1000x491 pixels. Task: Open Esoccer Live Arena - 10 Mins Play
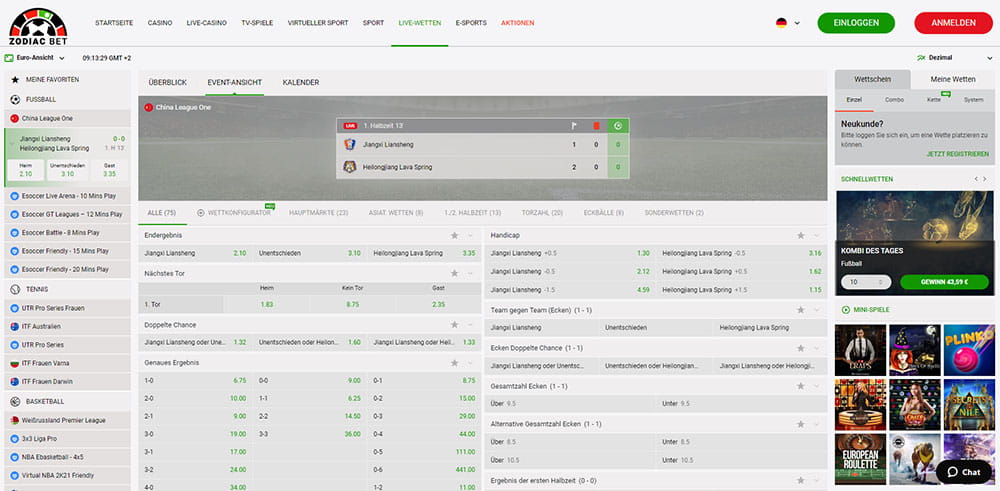67,196
